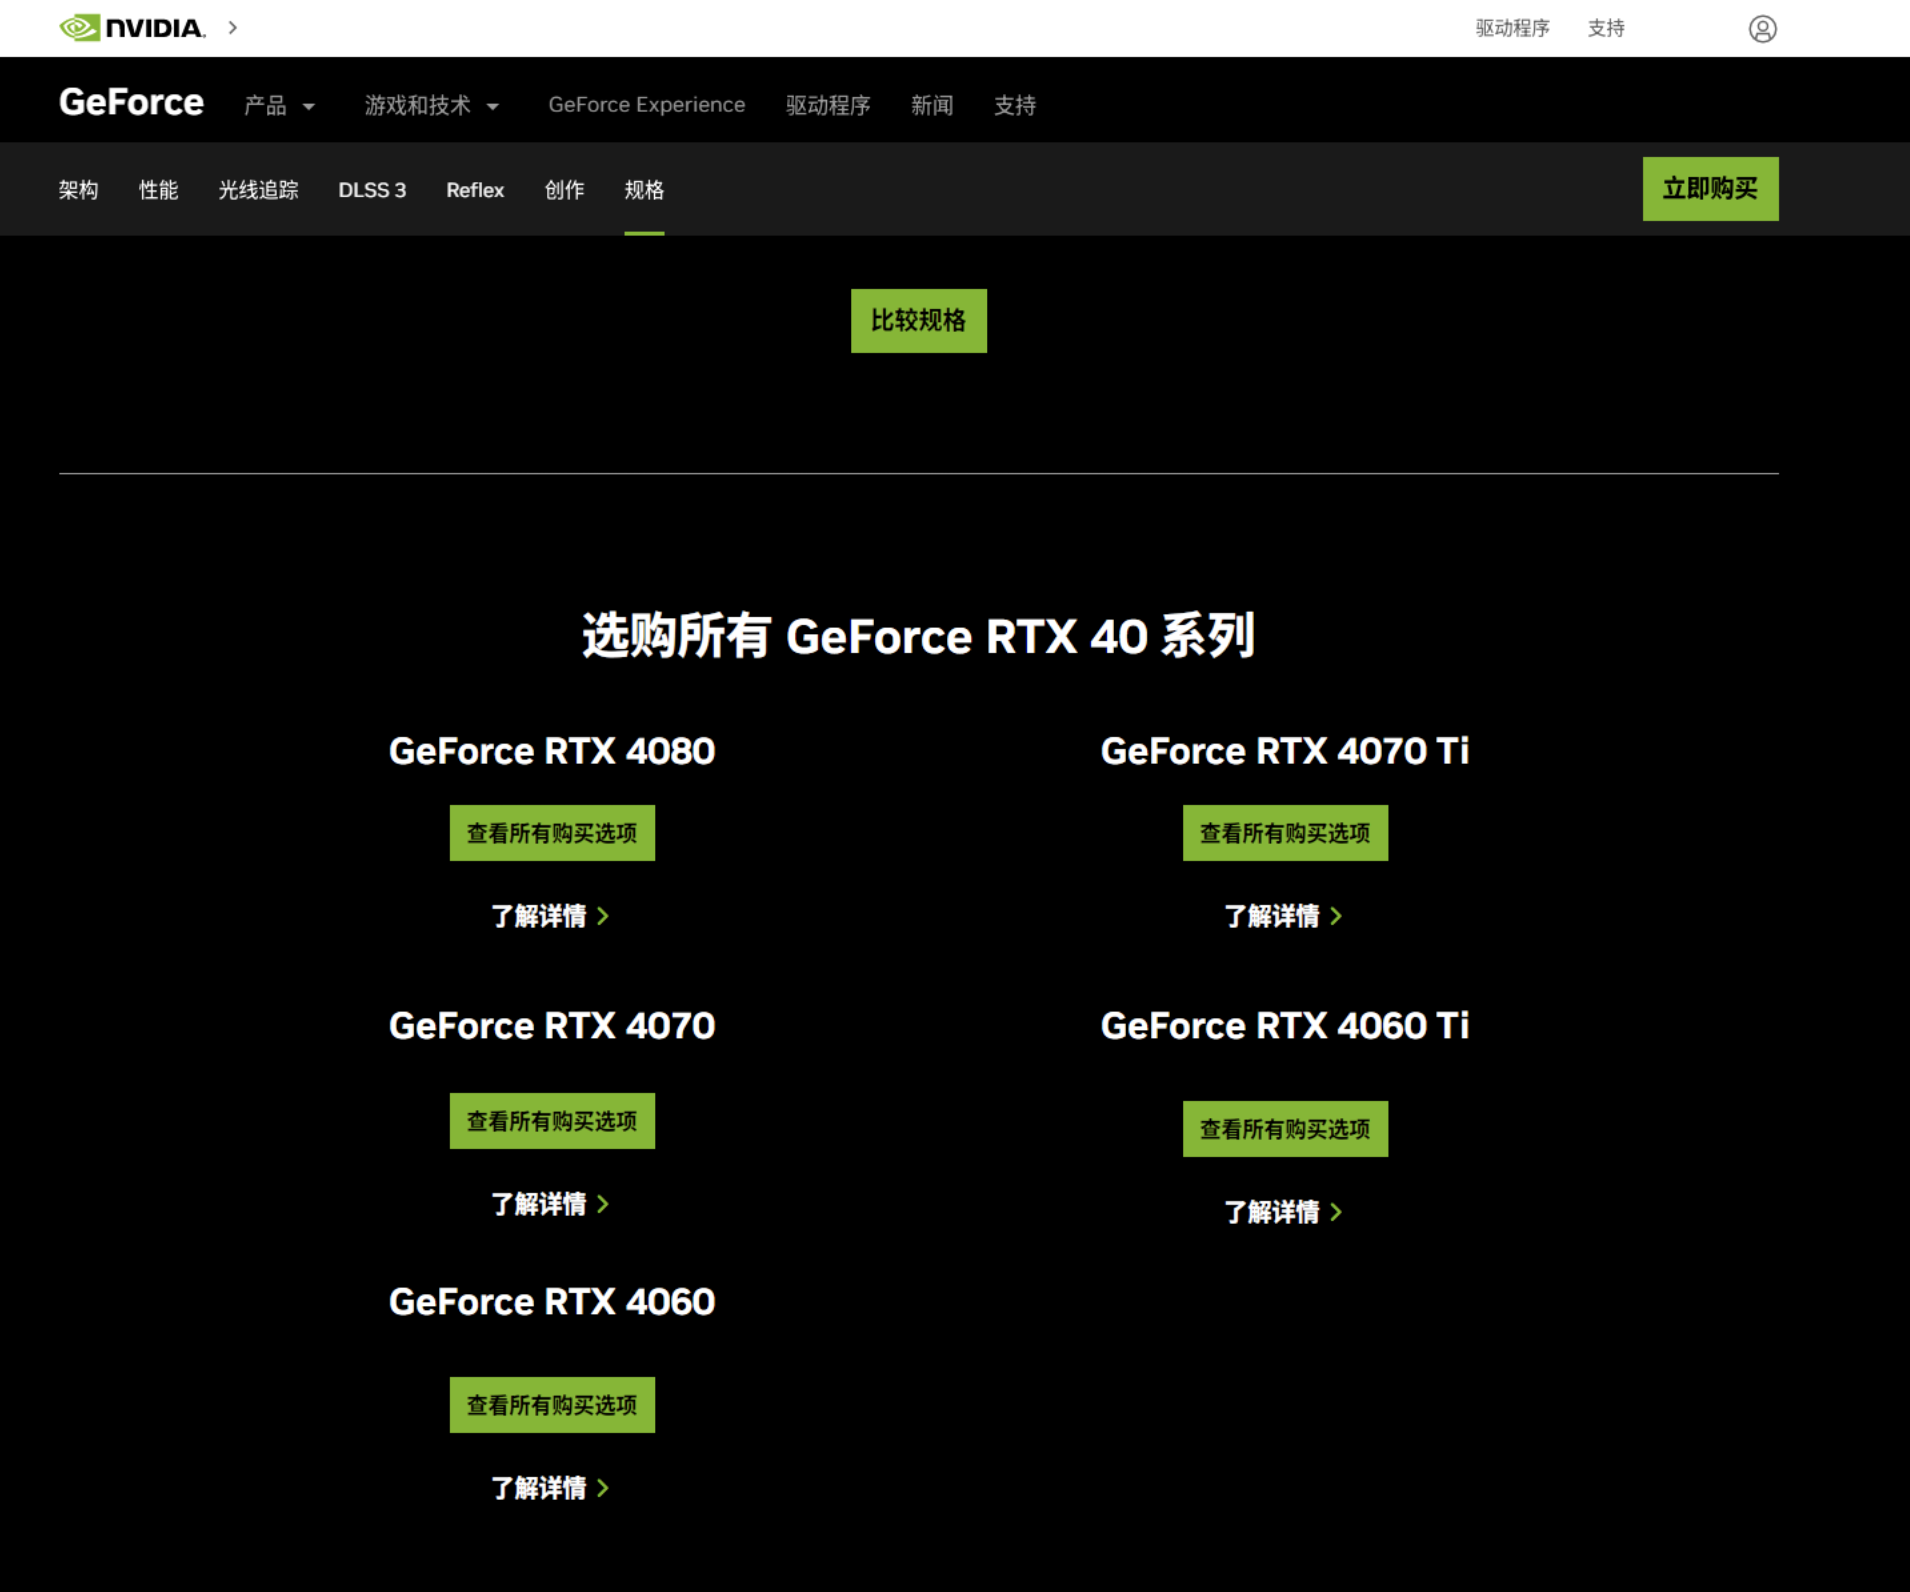Select the 架构 navigation tab

[x=78, y=190]
